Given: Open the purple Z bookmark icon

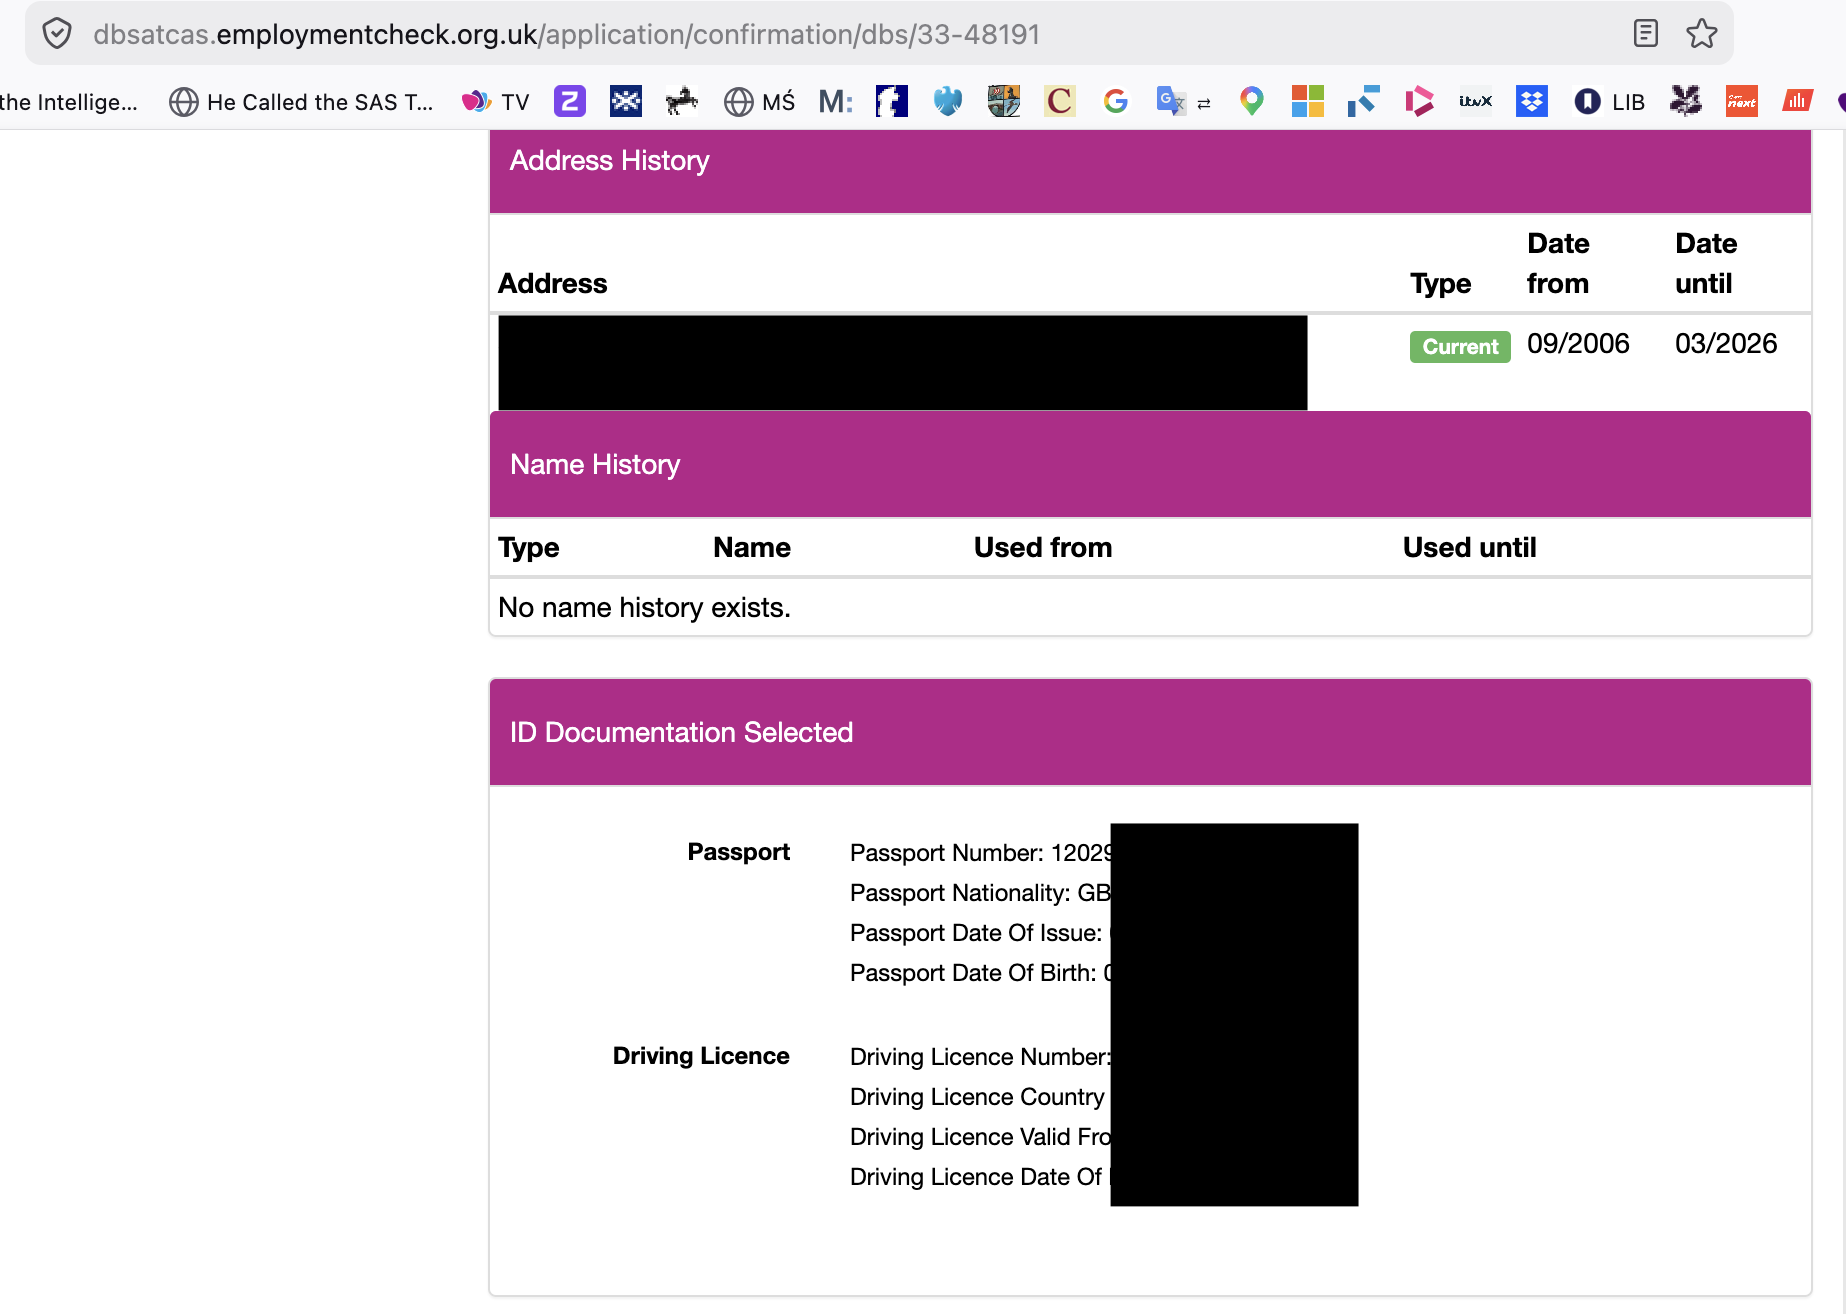Looking at the screenshot, I should pyautogui.click(x=569, y=101).
